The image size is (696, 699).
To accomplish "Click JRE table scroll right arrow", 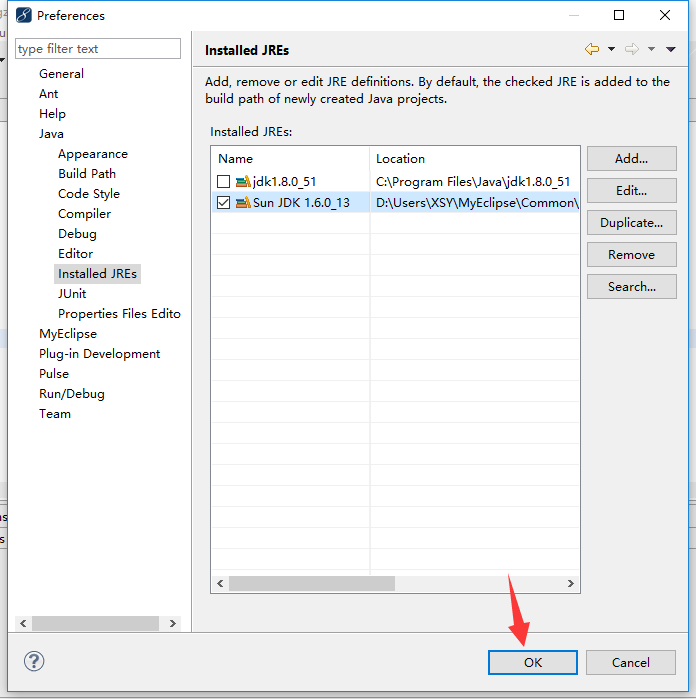I will [571, 584].
